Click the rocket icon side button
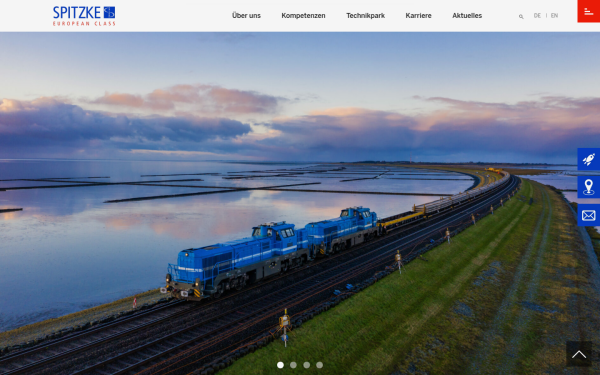This screenshot has height=375, width=600. click(589, 159)
